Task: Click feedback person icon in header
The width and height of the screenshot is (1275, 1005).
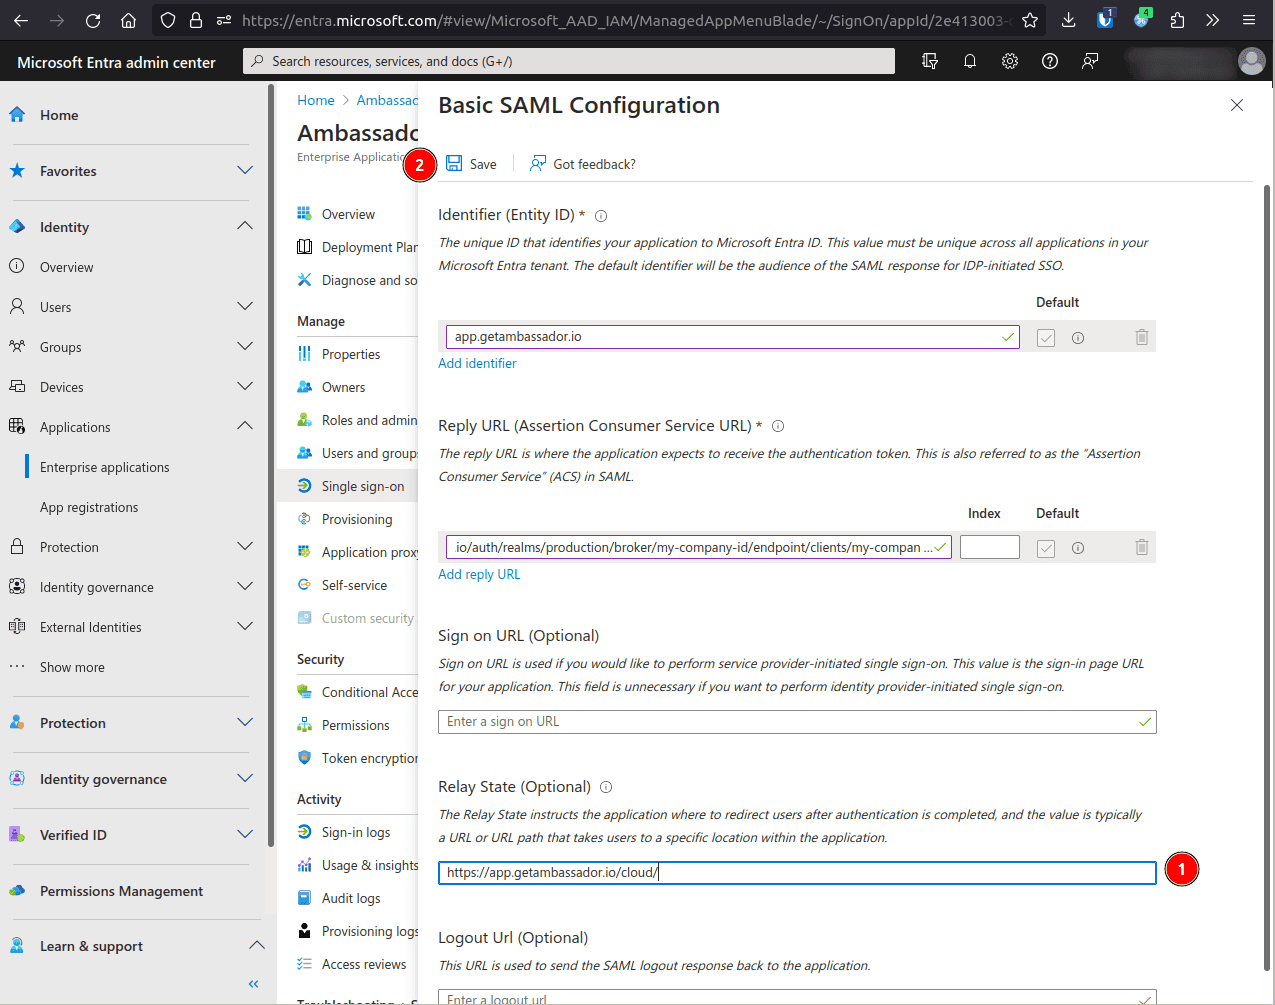Action: click(x=1090, y=62)
